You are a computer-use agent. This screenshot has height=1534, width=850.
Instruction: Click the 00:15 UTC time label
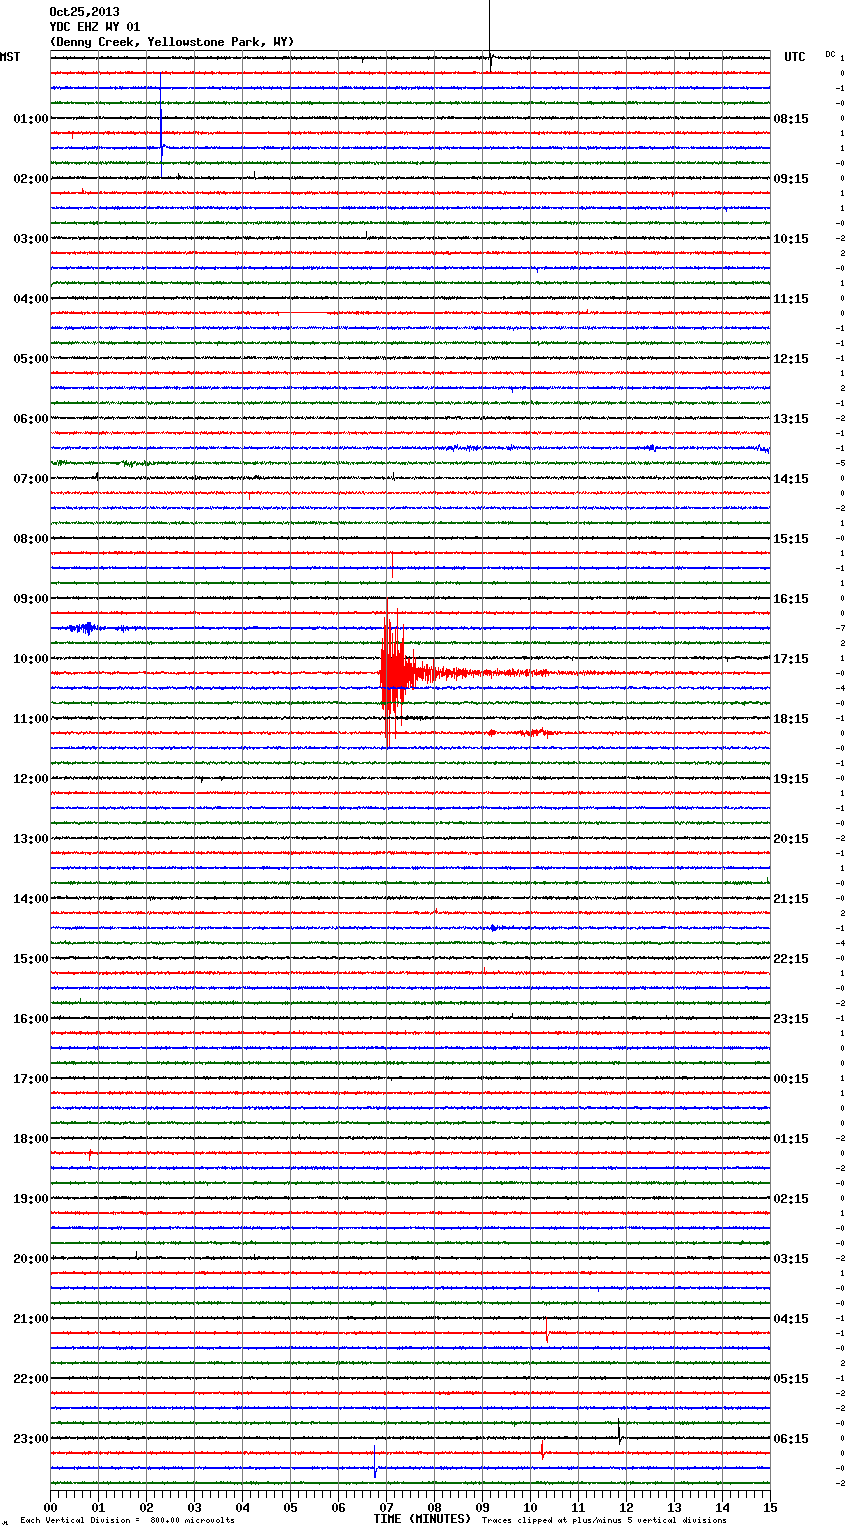791,1079
